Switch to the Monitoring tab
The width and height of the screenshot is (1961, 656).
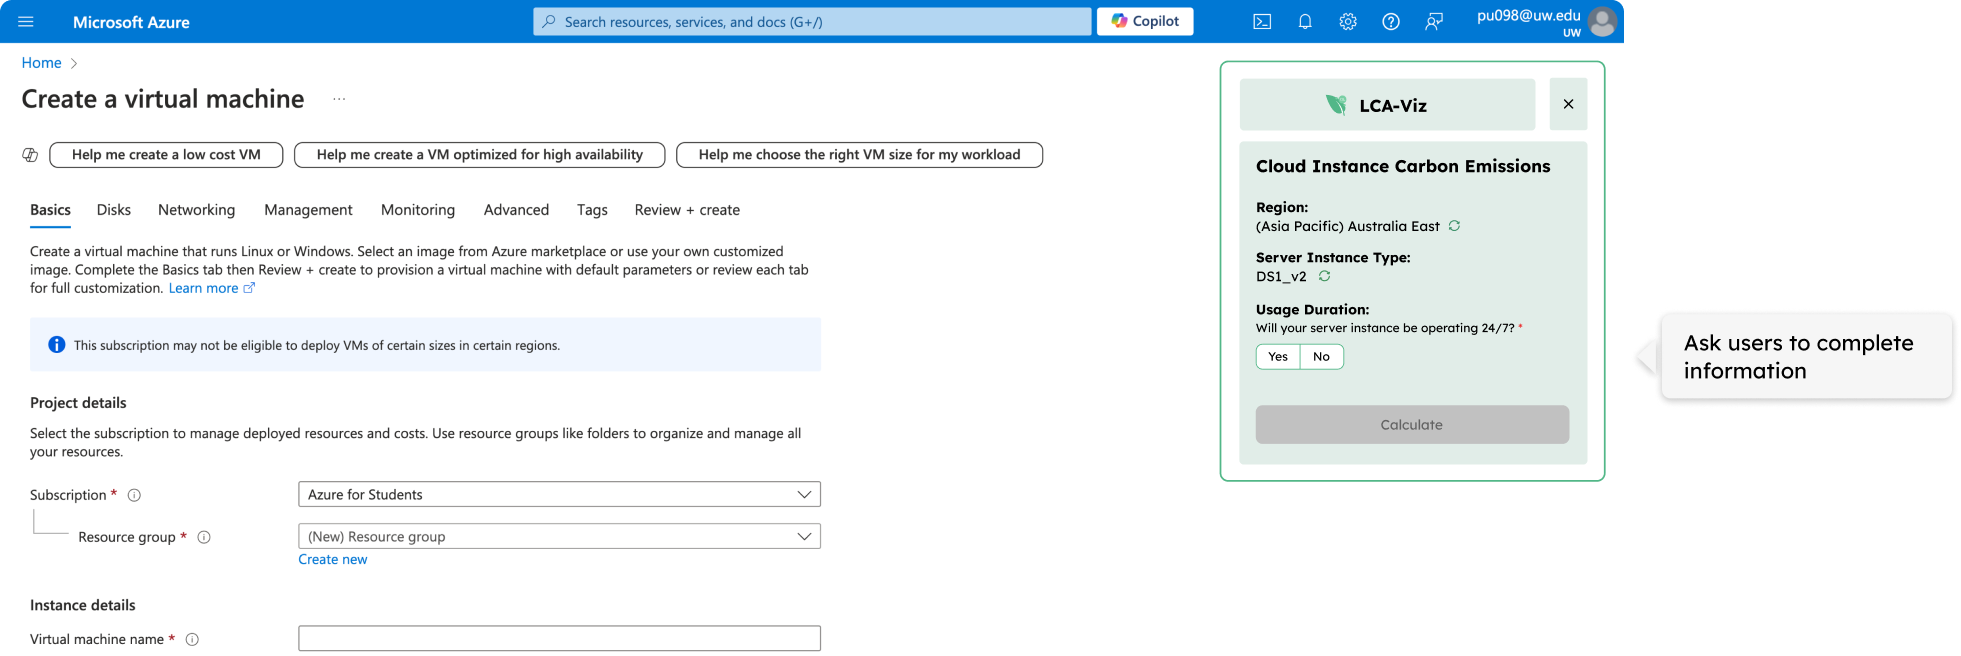tap(418, 210)
